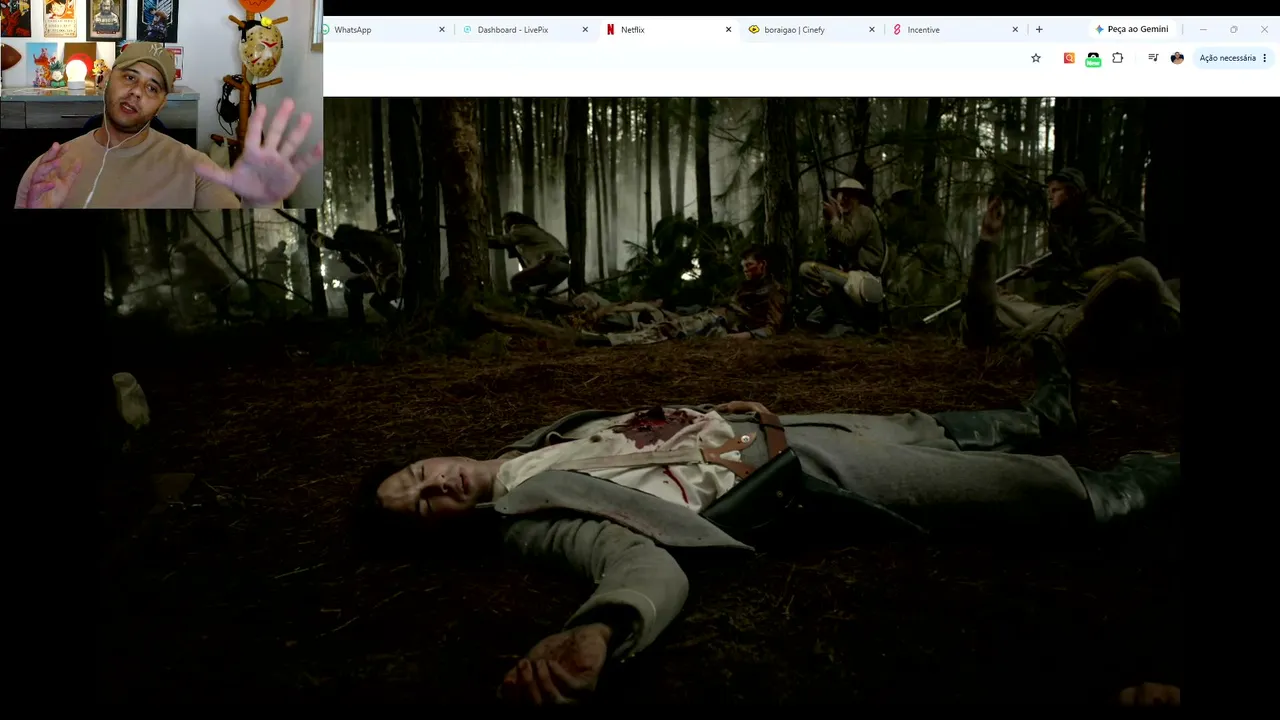Viewport: 1280px width, 720px height.
Task: Open the boraigao | Cinefy tab
Action: (x=811, y=30)
